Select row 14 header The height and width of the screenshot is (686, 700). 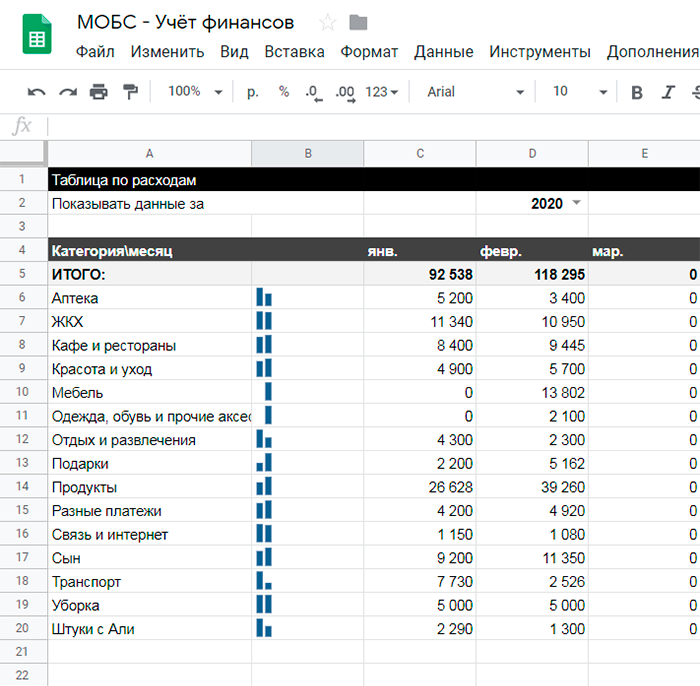click(22, 486)
